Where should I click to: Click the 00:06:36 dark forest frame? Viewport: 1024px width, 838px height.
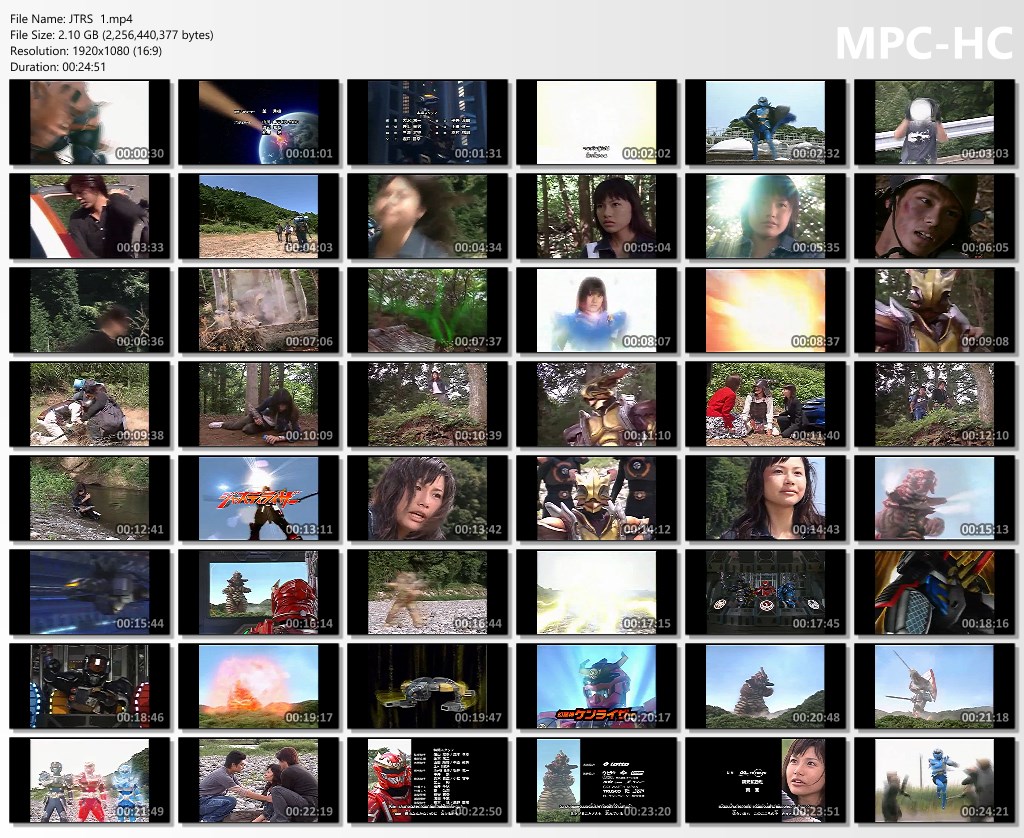click(89, 310)
